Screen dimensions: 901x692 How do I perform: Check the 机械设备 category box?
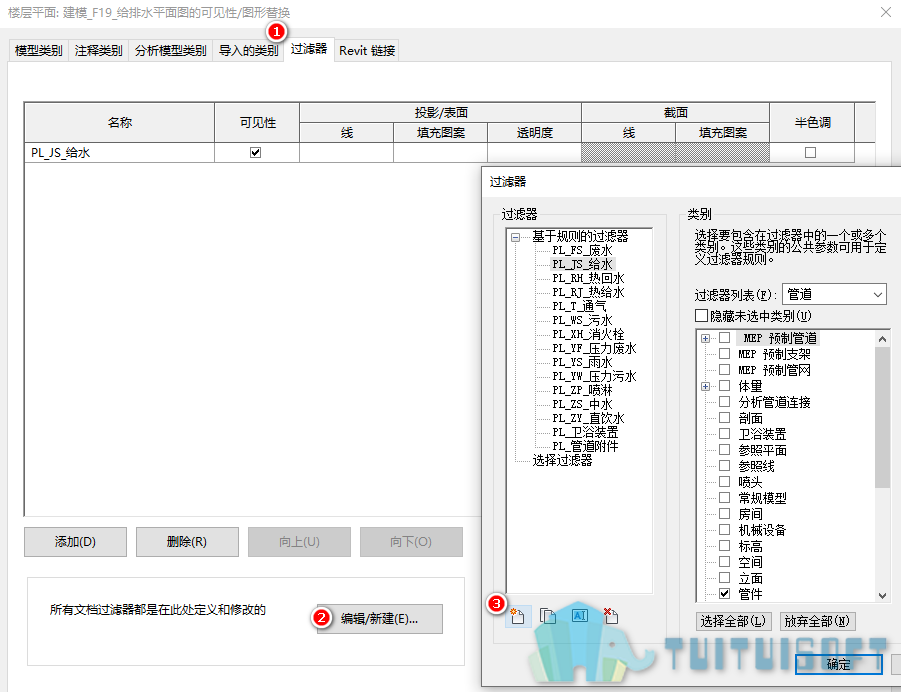pos(725,530)
